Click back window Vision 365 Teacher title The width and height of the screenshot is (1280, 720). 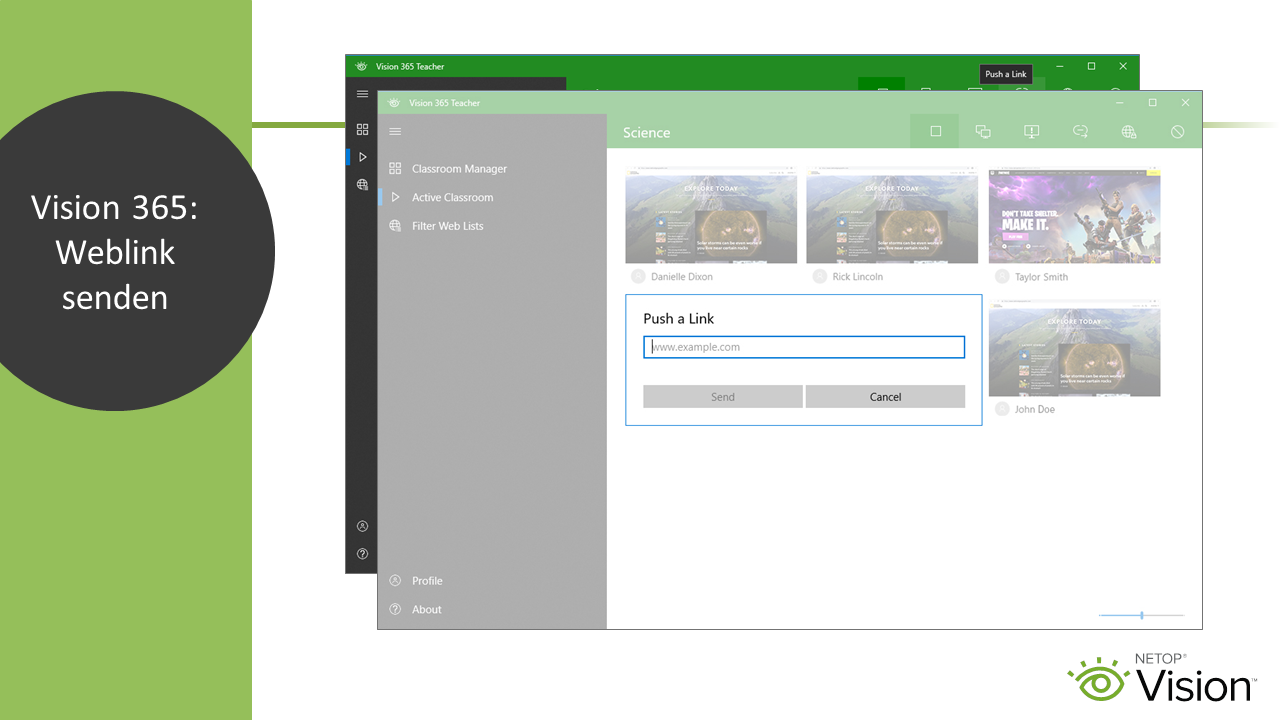(410, 67)
